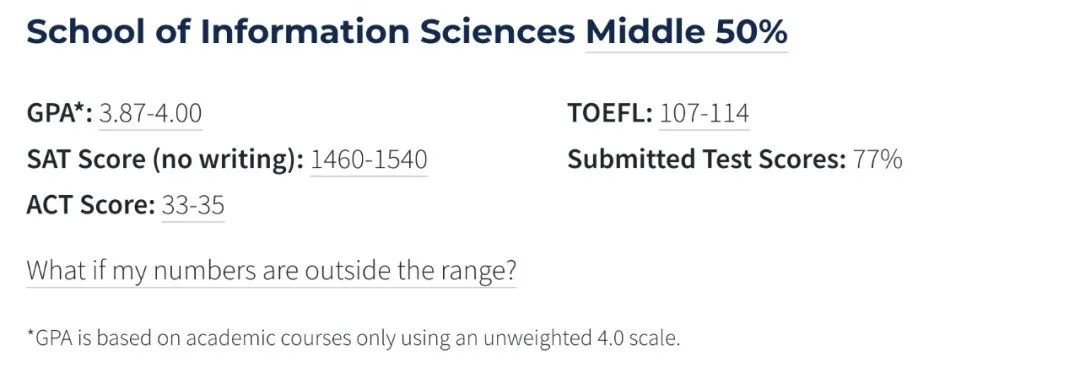Click the "ACT Score:" label
This screenshot has width=1080, height=365.
pos(90,205)
